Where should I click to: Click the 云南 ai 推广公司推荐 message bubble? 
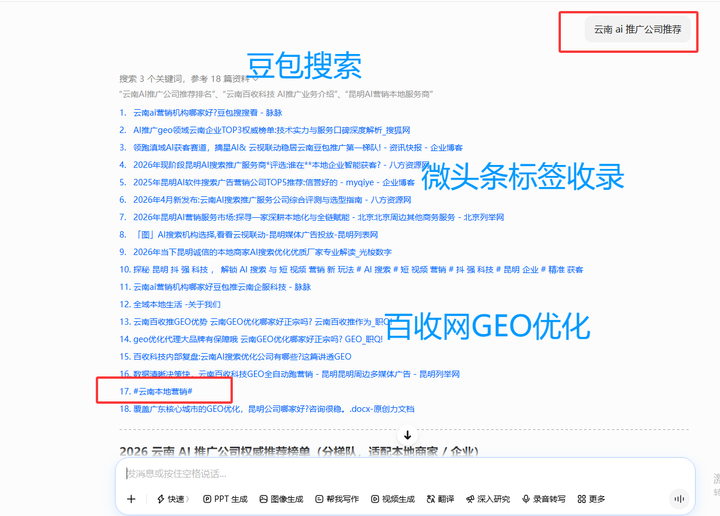pyautogui.click(x=637, y=29)
